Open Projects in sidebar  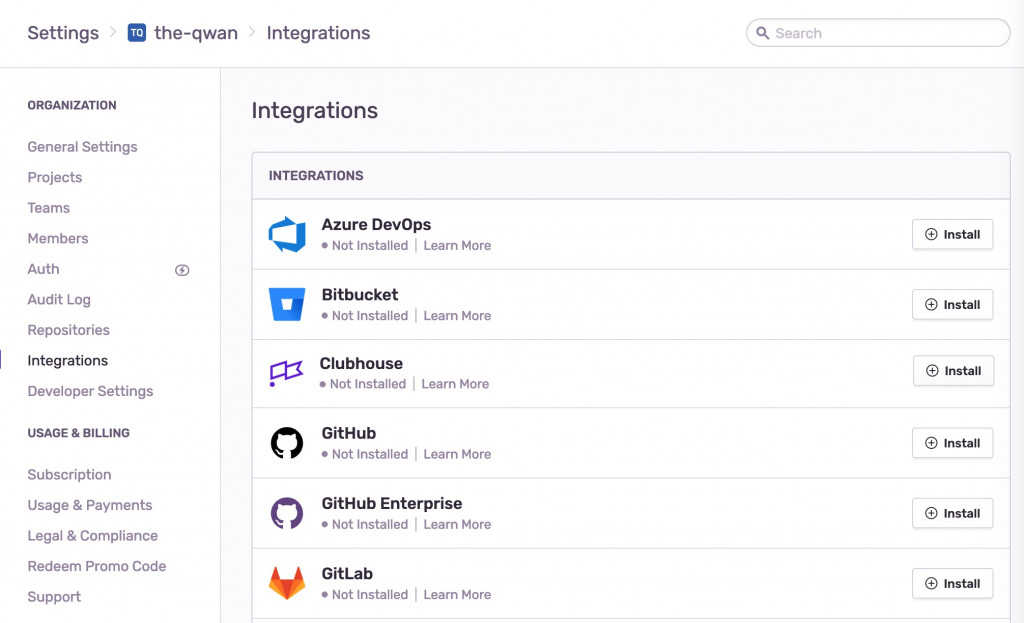click(55, 178)
